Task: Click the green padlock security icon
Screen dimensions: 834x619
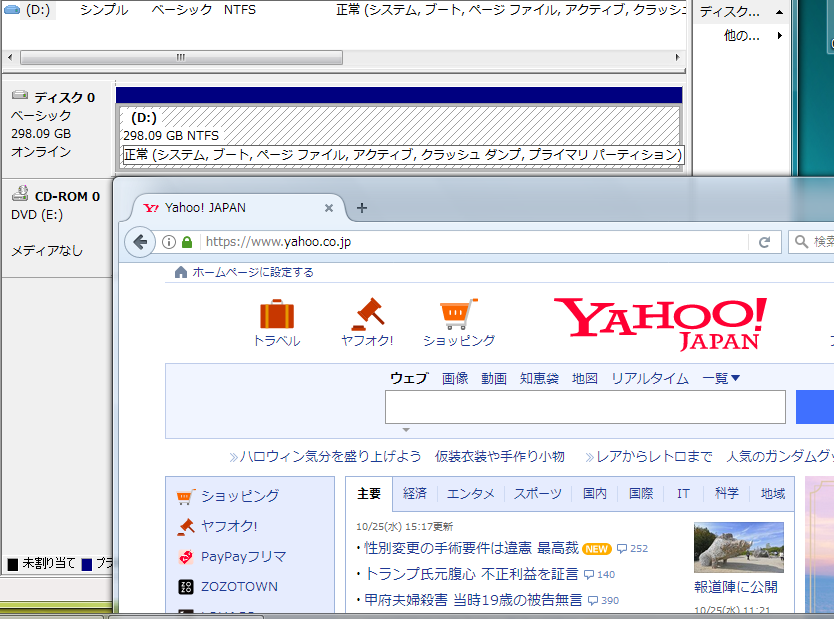Action: (x=187, y=242)
